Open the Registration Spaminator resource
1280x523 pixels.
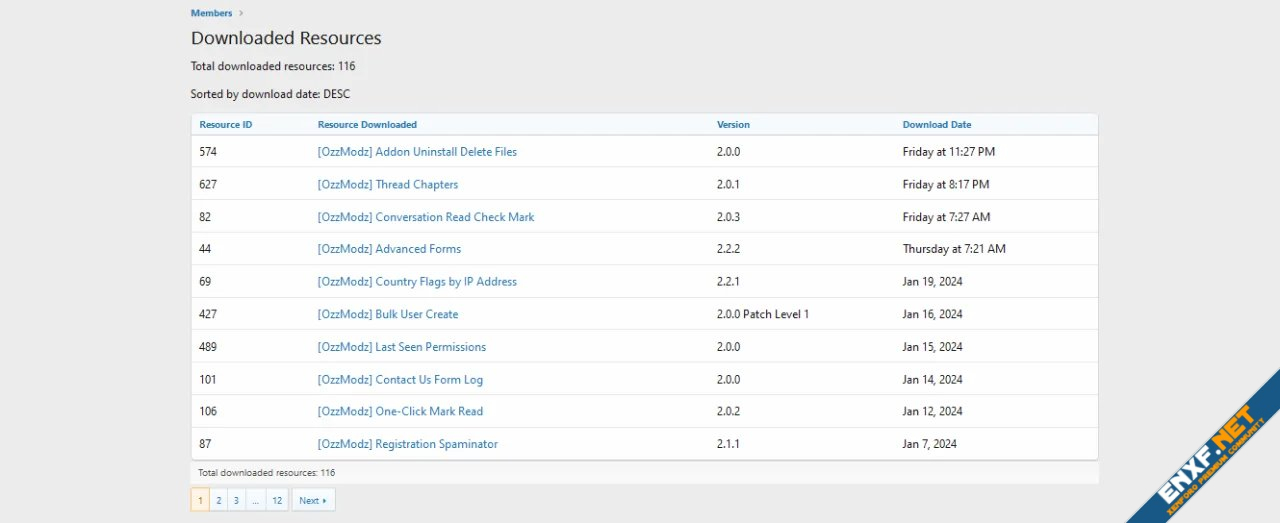[x=407, y=444]
